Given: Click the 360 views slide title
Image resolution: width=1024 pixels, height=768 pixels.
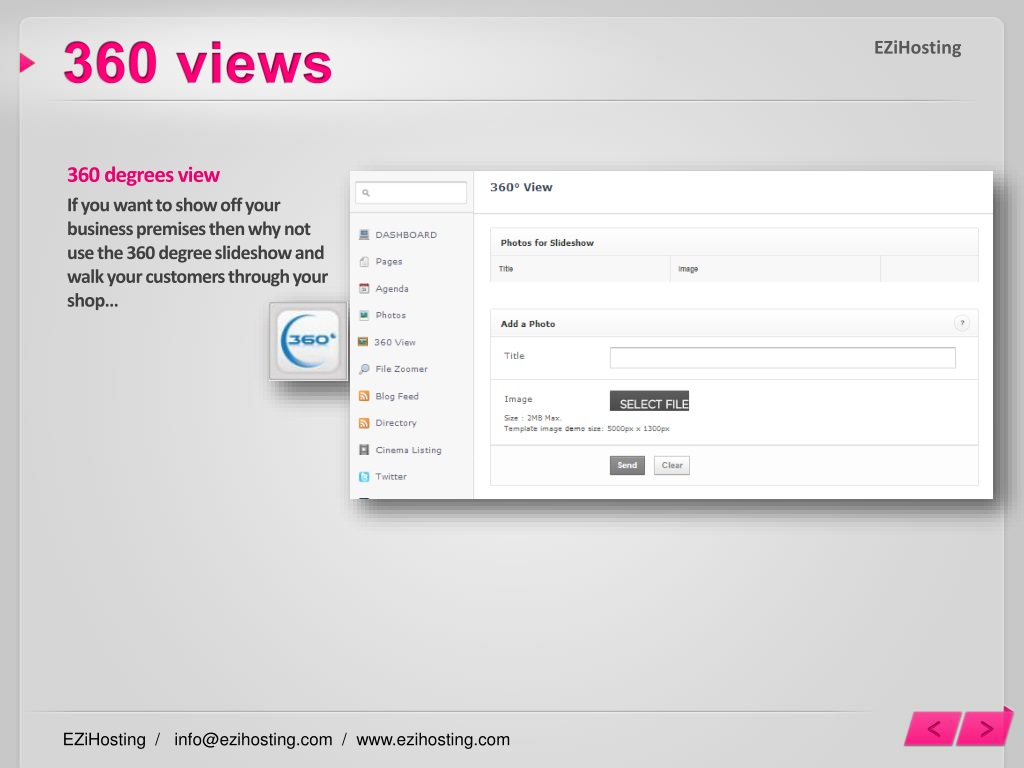Looking at the screenshot, I should pos(197,63).
